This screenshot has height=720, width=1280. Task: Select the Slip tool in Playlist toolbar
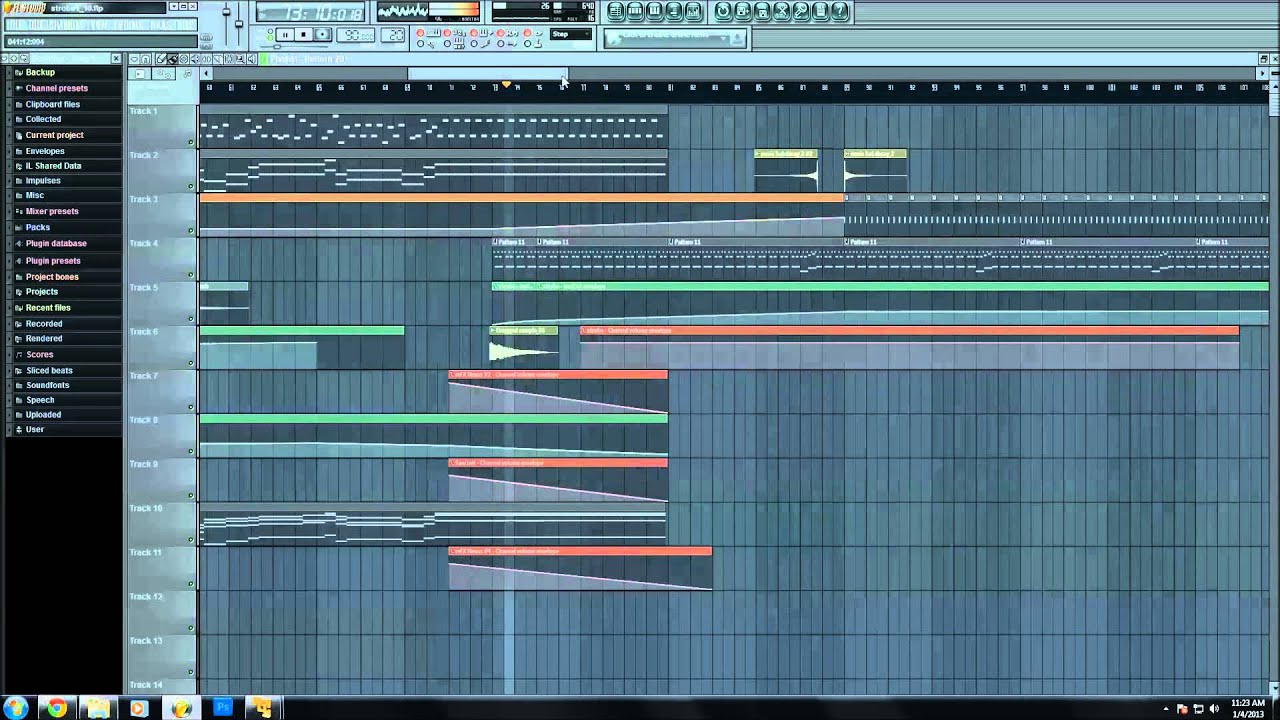207,59
